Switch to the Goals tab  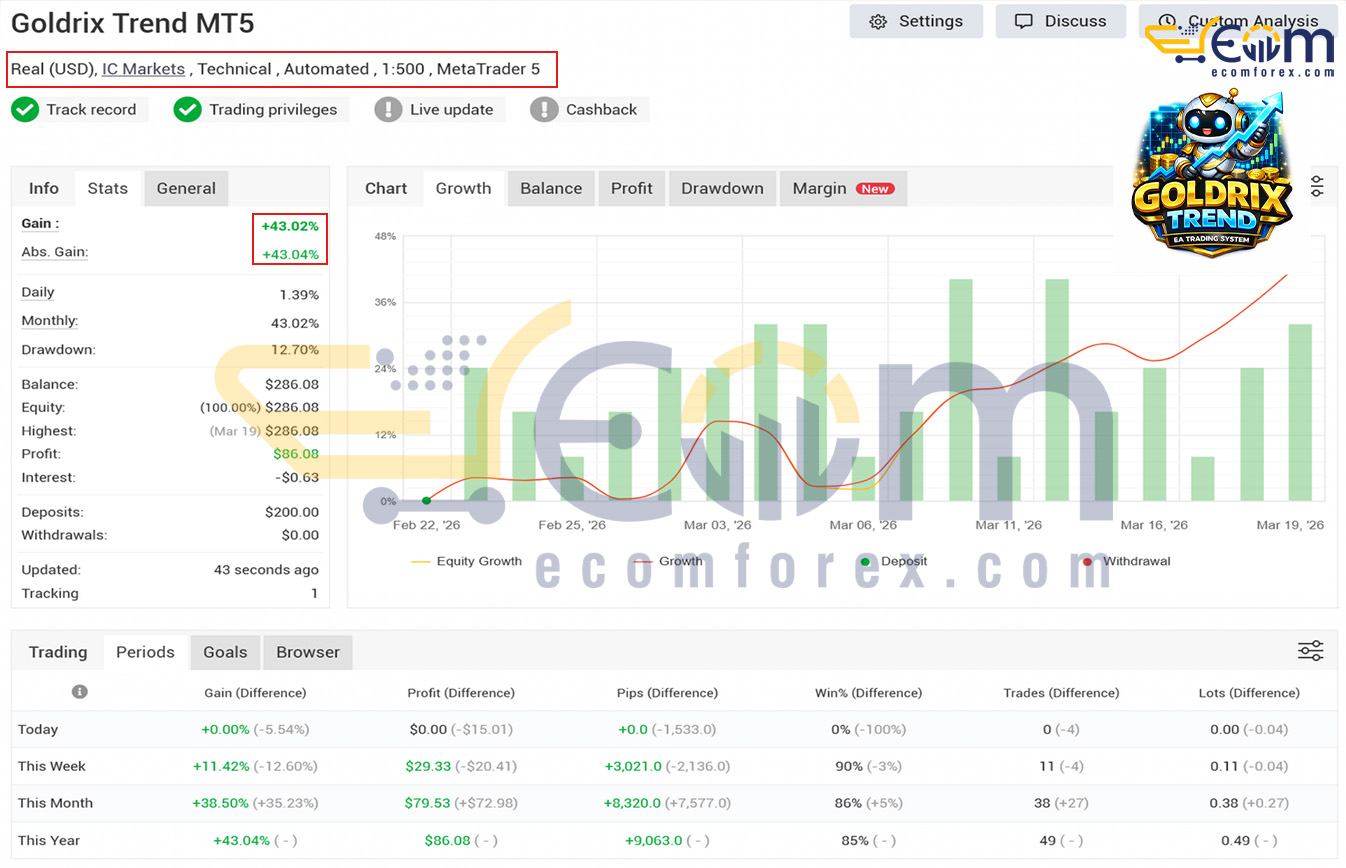click(x=225, y=652)
